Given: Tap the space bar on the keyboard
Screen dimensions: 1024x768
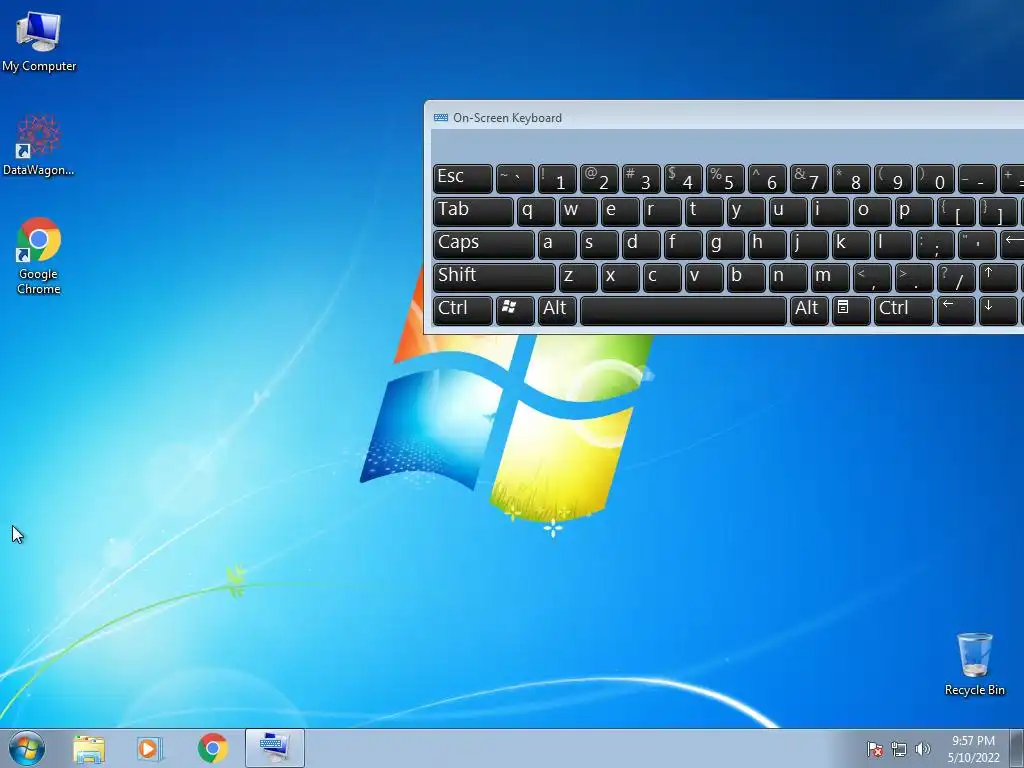Looking at the screenshot, I should [683, 310].
